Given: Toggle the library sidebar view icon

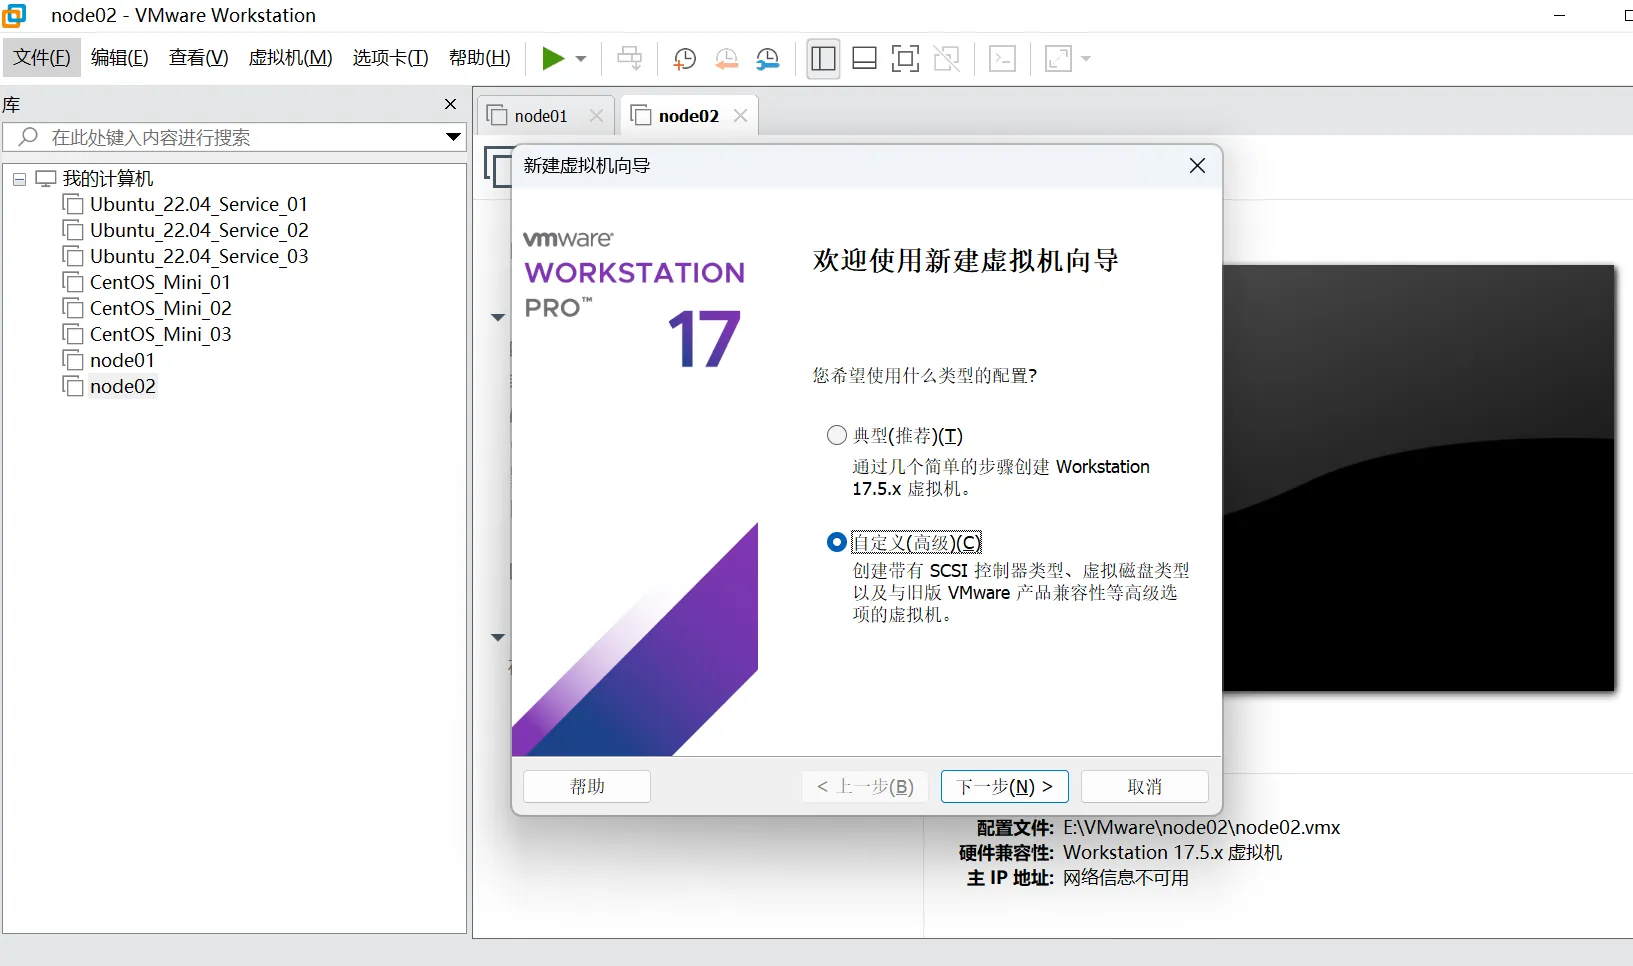Looking at the screenshot, I should [823, 59].
